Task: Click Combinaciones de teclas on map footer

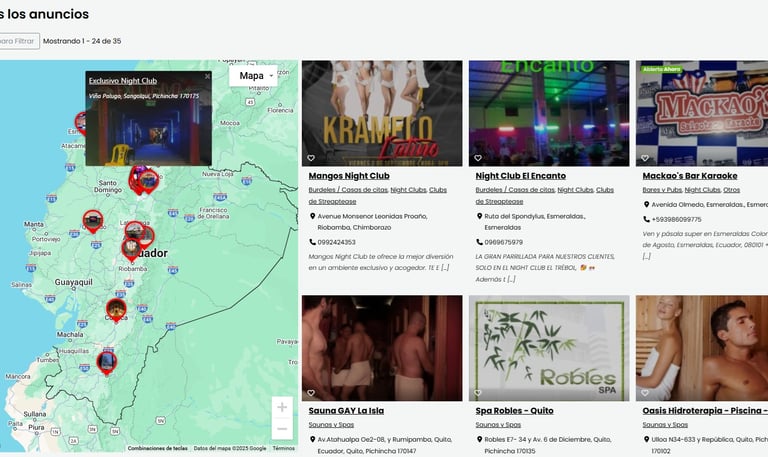Action: pos(157,448)
